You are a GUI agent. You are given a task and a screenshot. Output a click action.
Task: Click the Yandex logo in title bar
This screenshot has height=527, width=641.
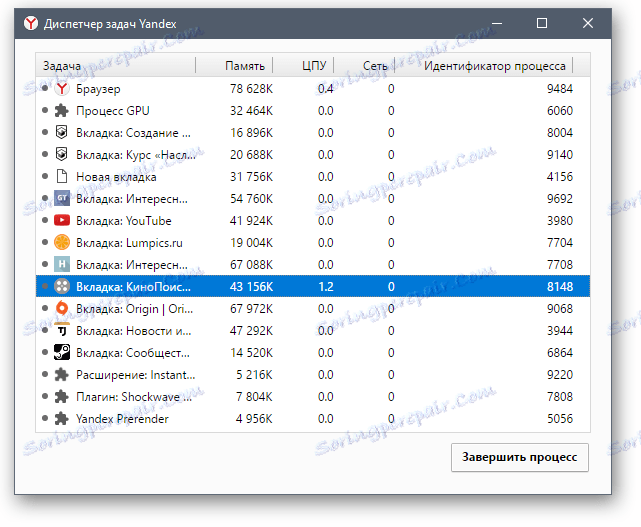tap(31, 23)
